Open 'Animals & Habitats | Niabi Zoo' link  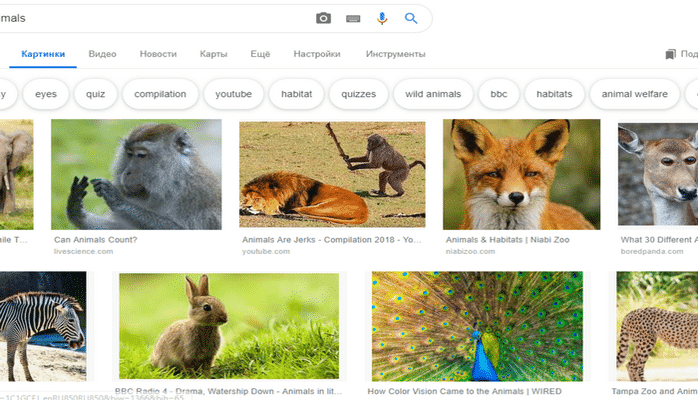[x=507, y=239]
